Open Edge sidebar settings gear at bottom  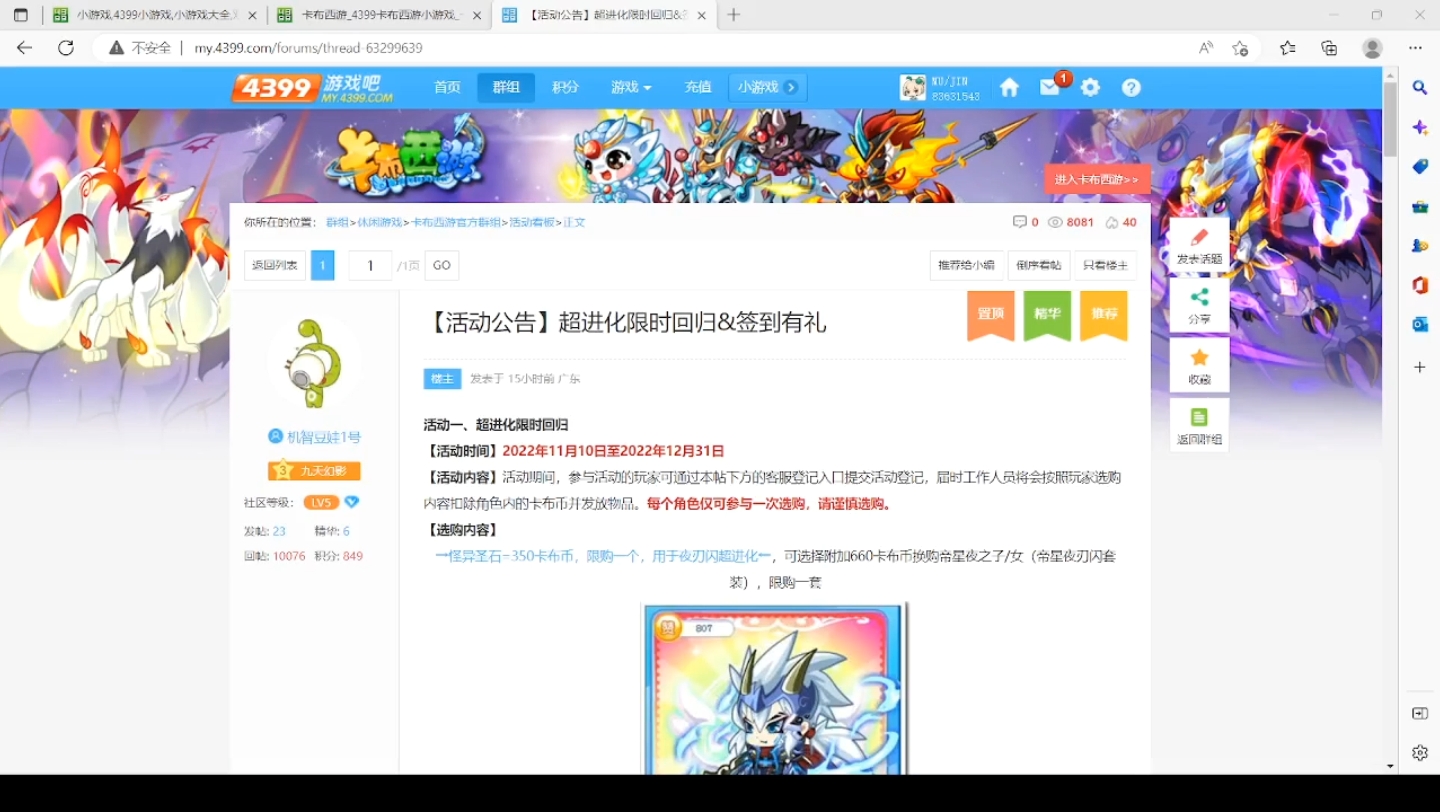tap(1420, 753)
